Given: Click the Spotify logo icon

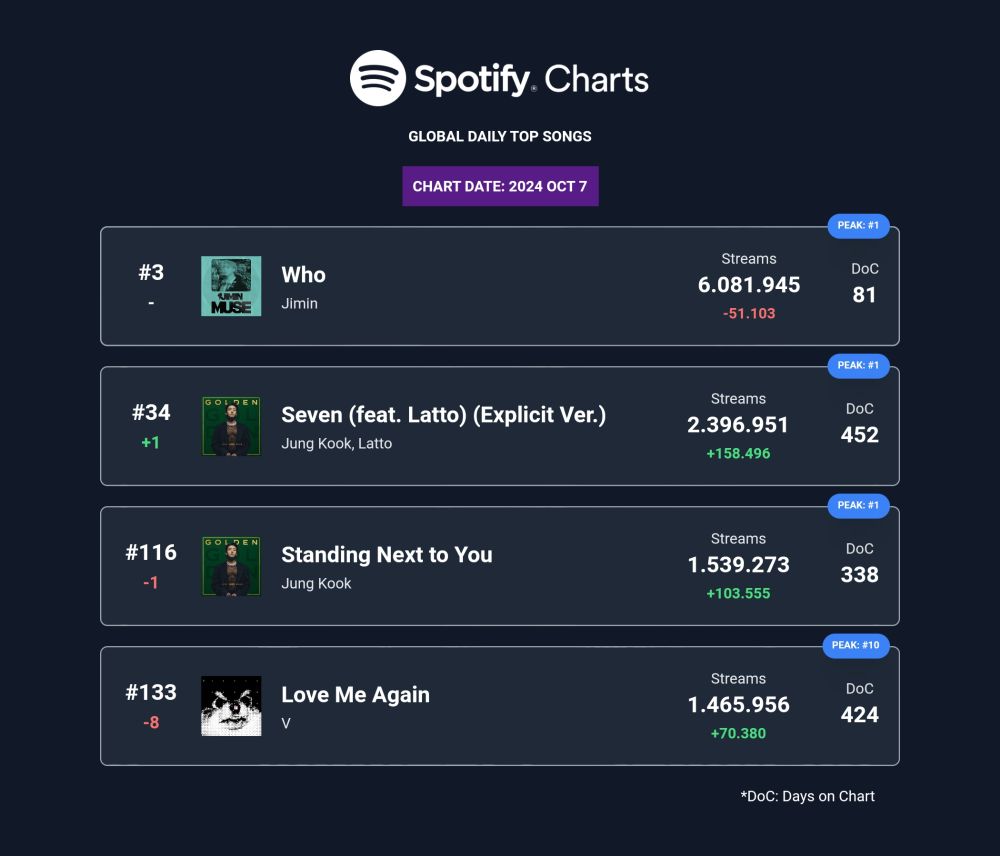Looking at the screenshot, I should [378, 78].
